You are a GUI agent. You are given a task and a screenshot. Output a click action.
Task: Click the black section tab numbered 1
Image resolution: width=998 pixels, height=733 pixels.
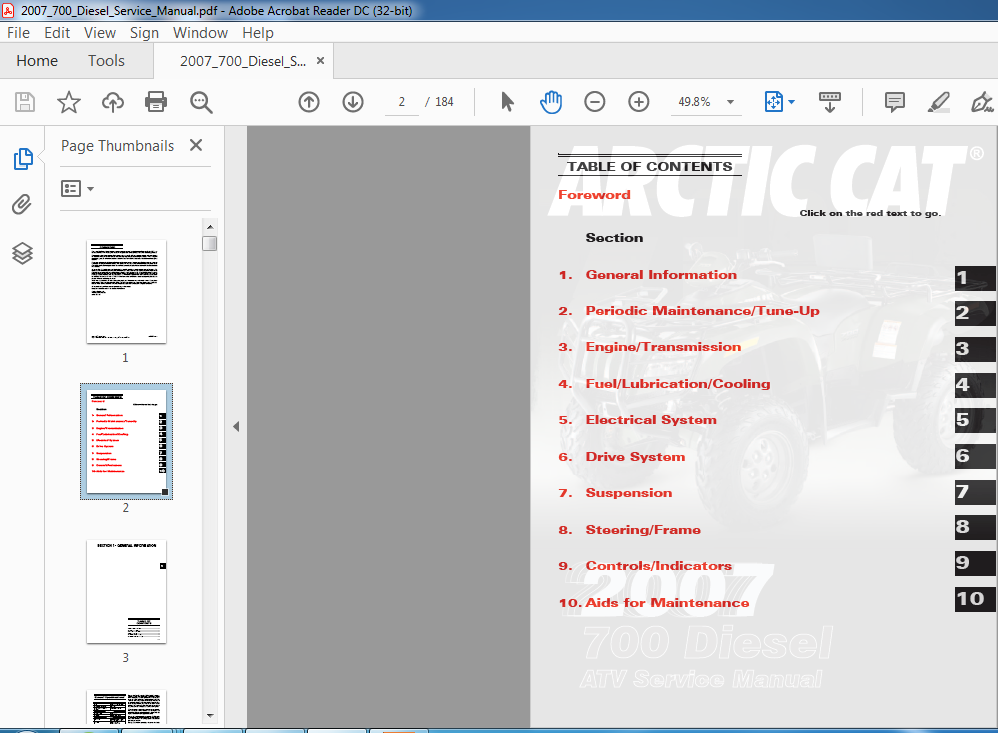pos(974,278)
